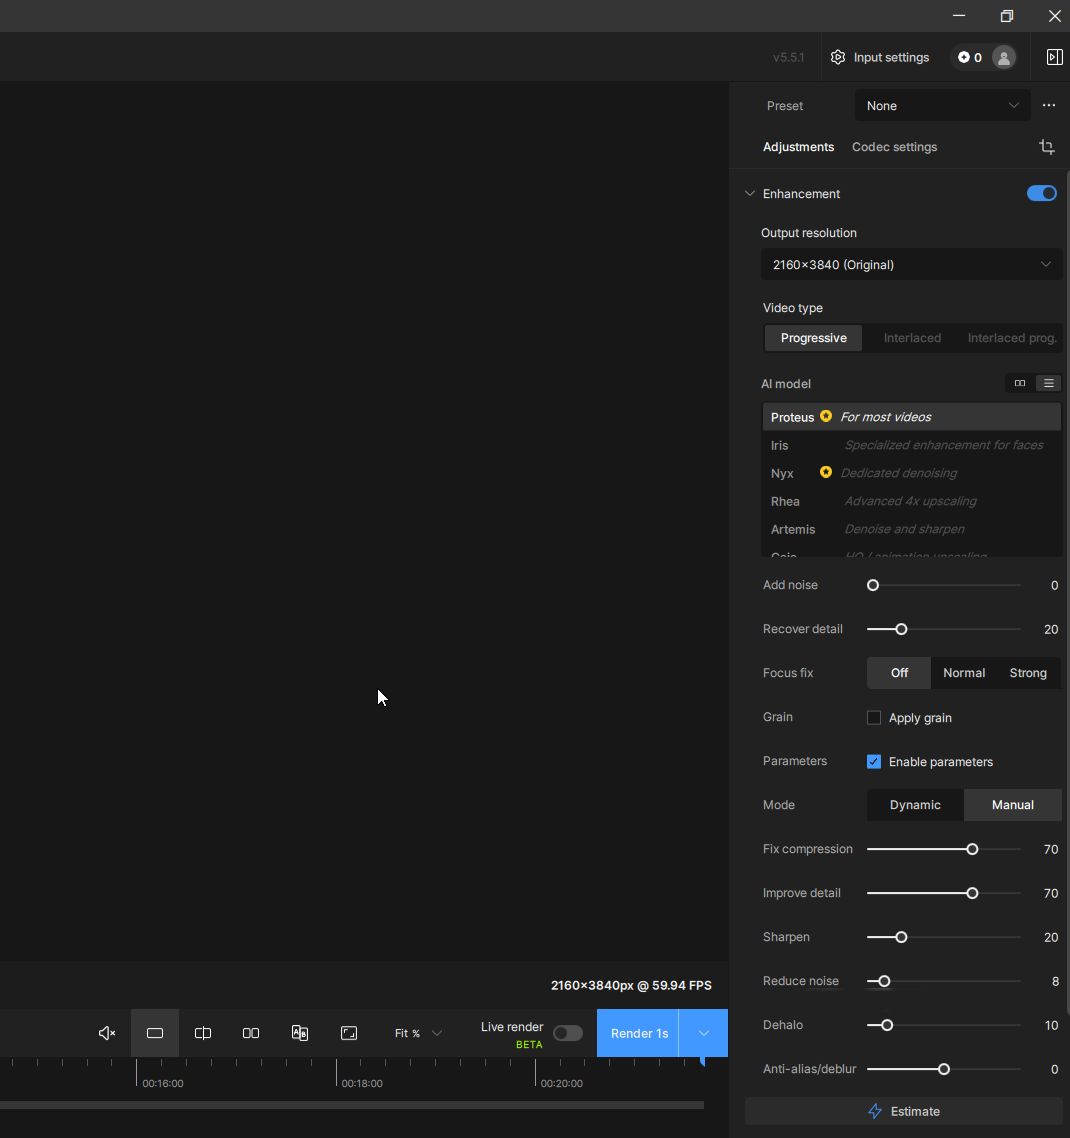Mute or unmute preview audio
The image size is (1070, 1138).
pos(107,1033)
